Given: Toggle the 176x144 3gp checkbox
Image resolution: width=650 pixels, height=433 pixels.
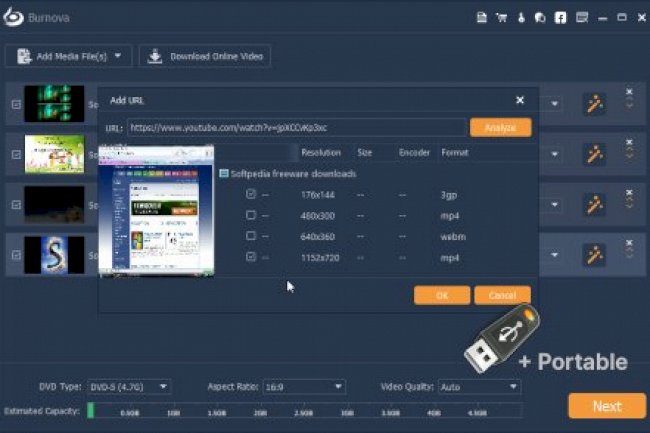Looking at the screenshot, I should (x=251, y=194).
